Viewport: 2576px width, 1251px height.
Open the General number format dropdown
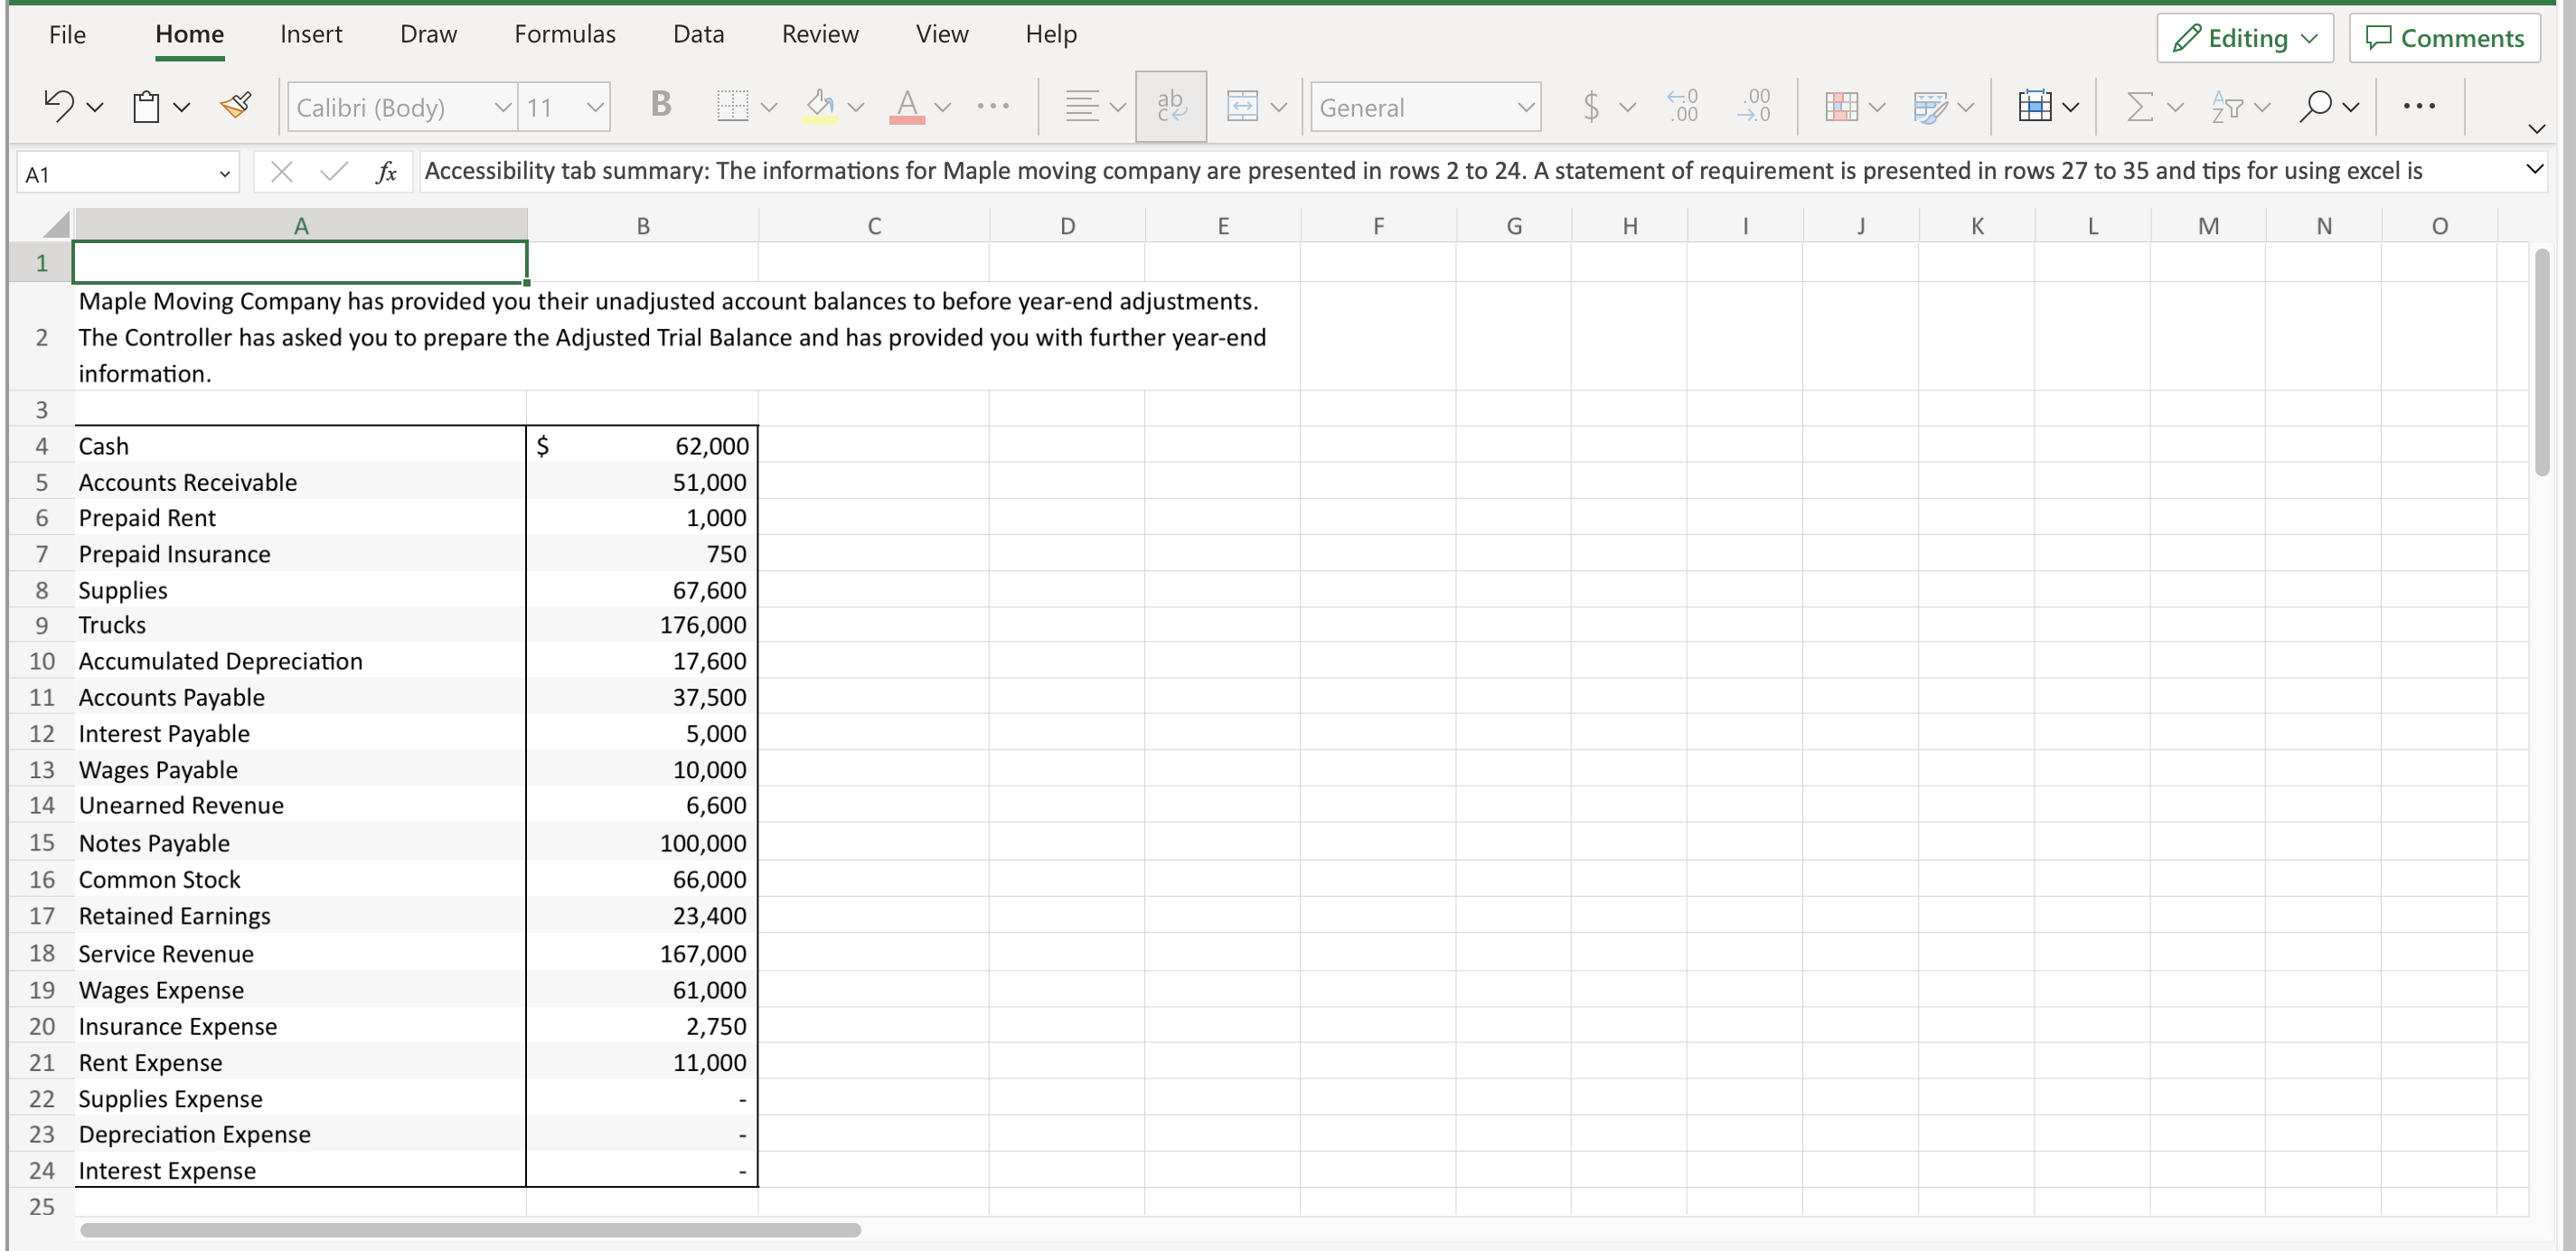[x=1425, y=106]
